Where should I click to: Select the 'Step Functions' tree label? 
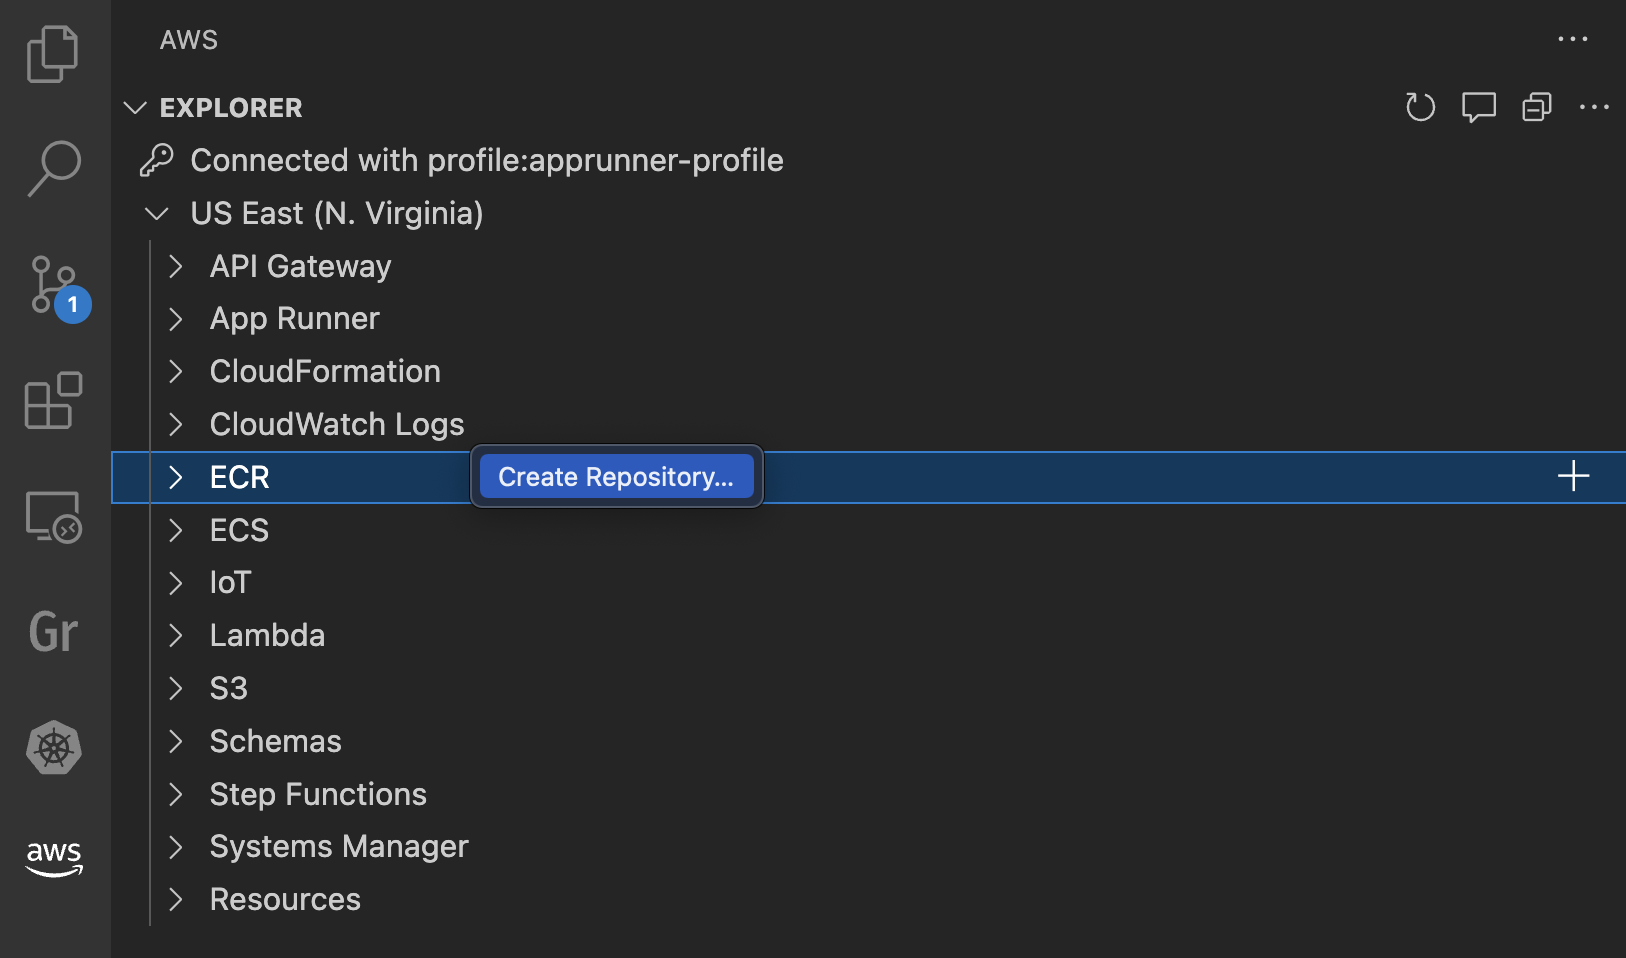coord(318,794)
